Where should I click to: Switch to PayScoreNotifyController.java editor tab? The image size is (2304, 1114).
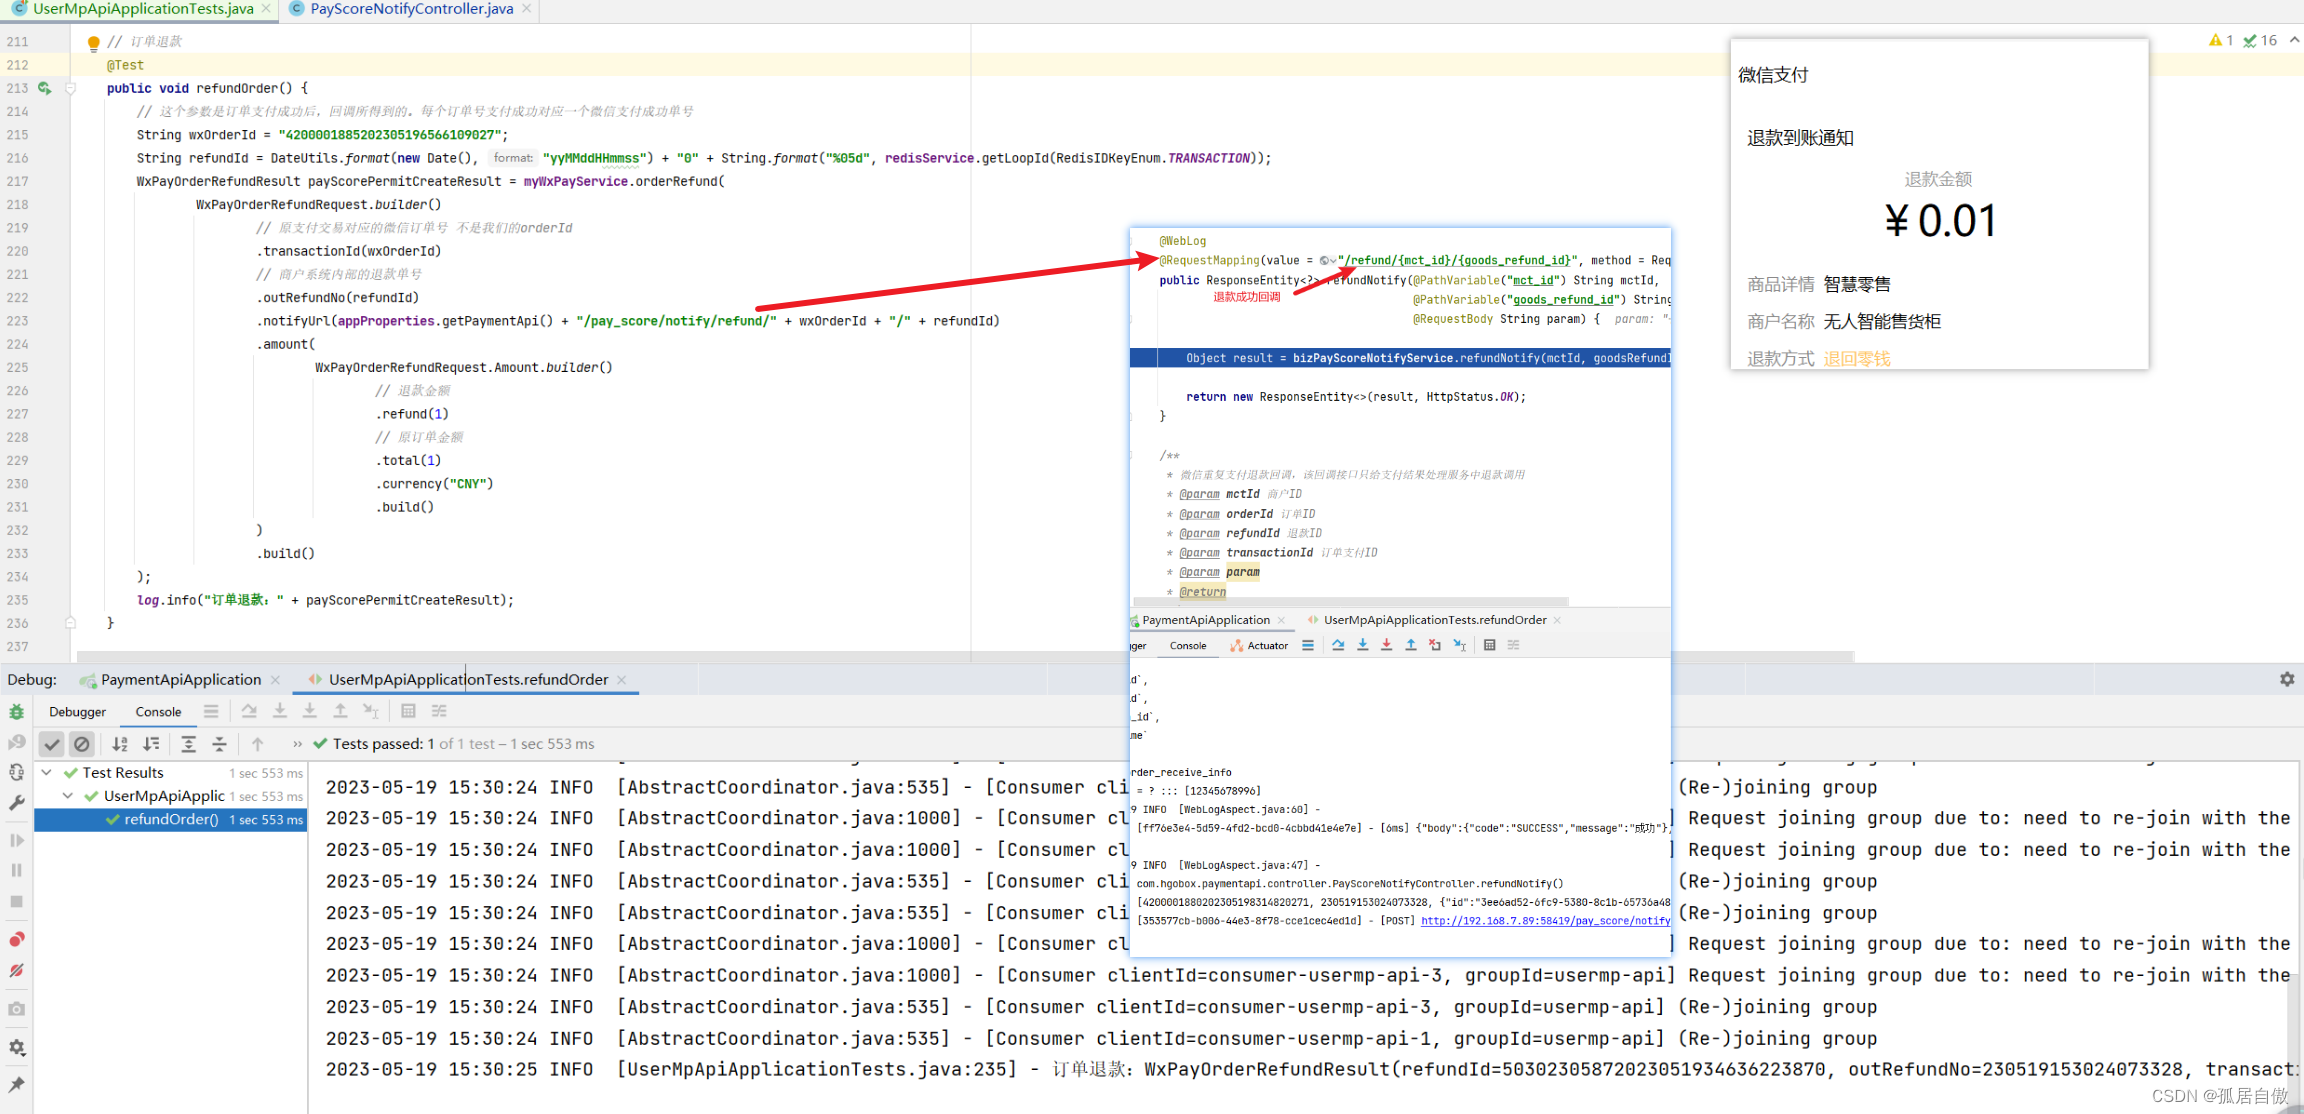coord(411,9)
